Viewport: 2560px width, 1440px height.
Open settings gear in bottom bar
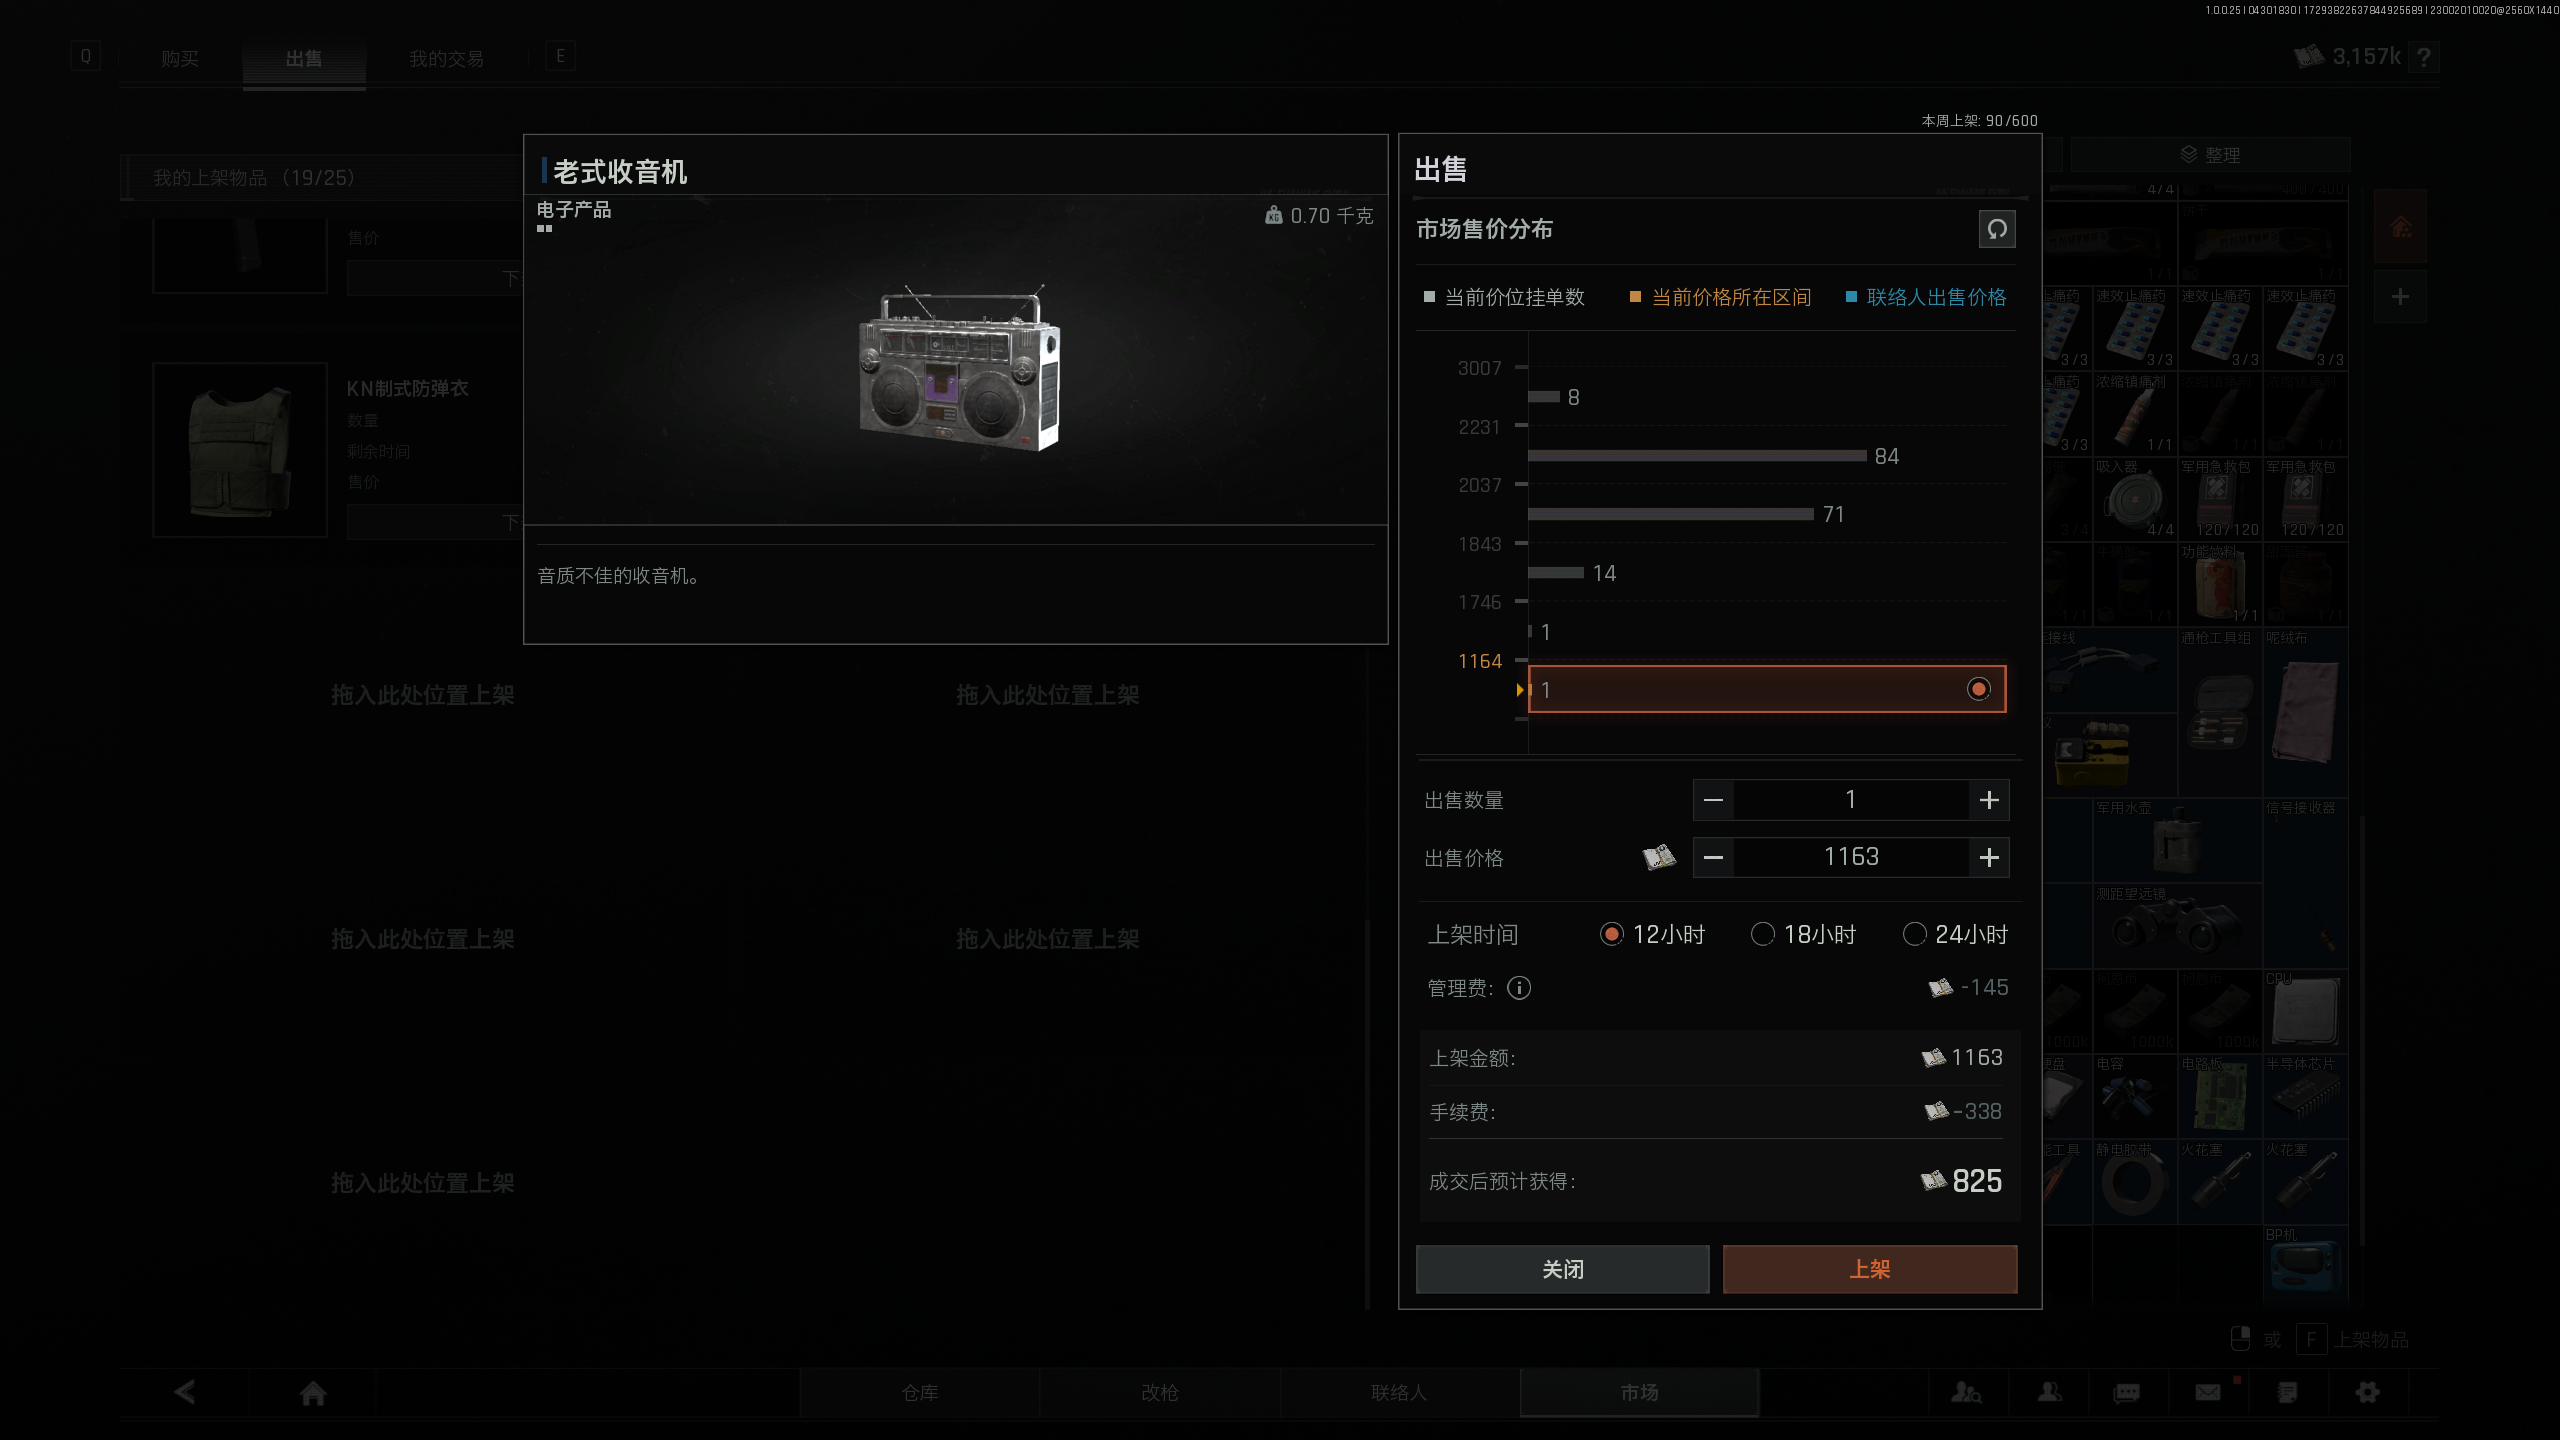(2367, 1392)
